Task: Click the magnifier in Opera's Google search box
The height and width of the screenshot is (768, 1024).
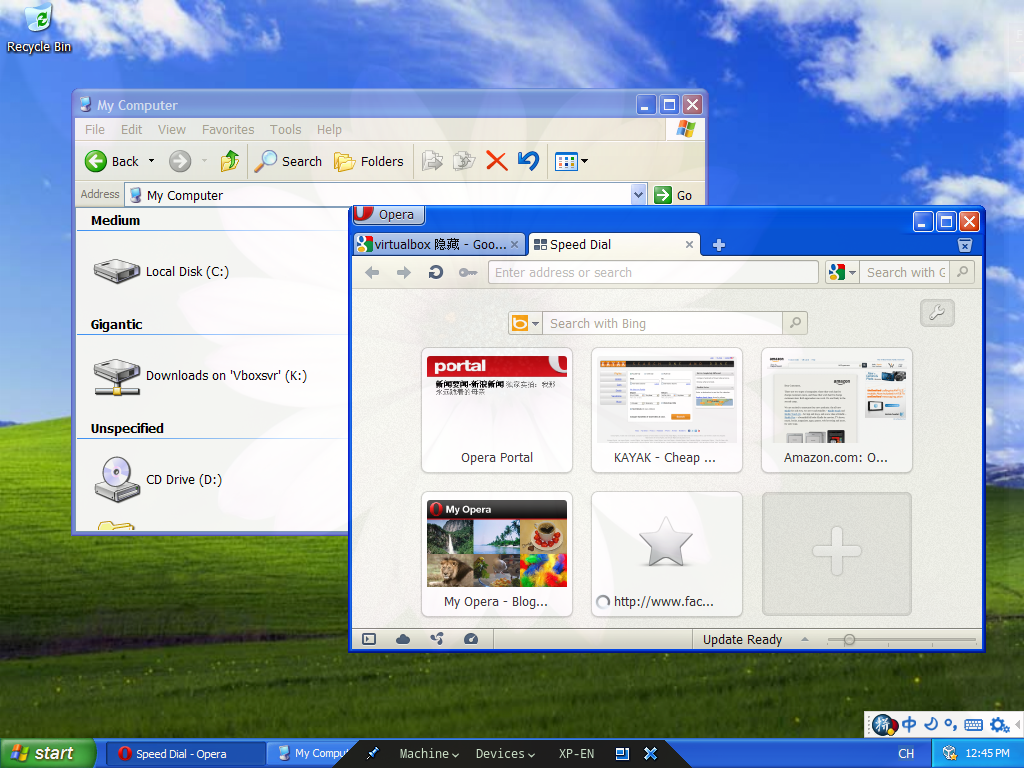Action: point(962,272)
